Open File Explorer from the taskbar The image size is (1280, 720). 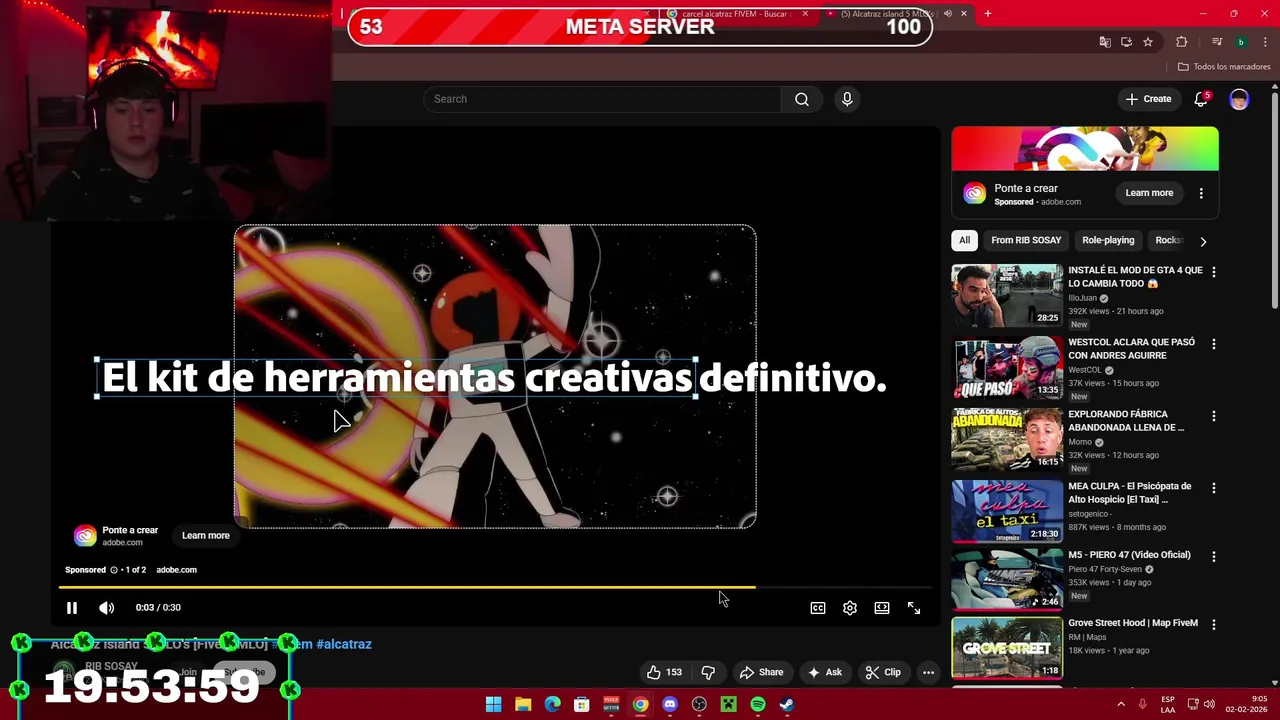(x=522, y=705)
